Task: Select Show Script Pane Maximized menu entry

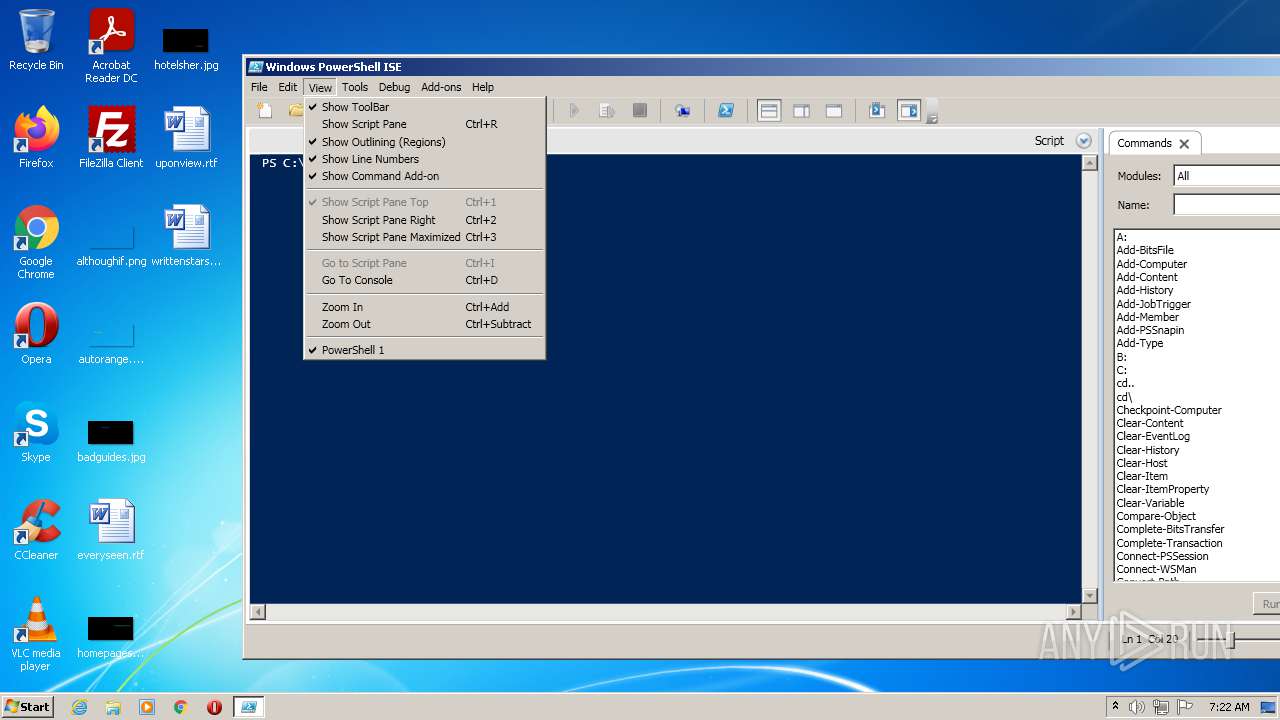Action: coord(425,237)
